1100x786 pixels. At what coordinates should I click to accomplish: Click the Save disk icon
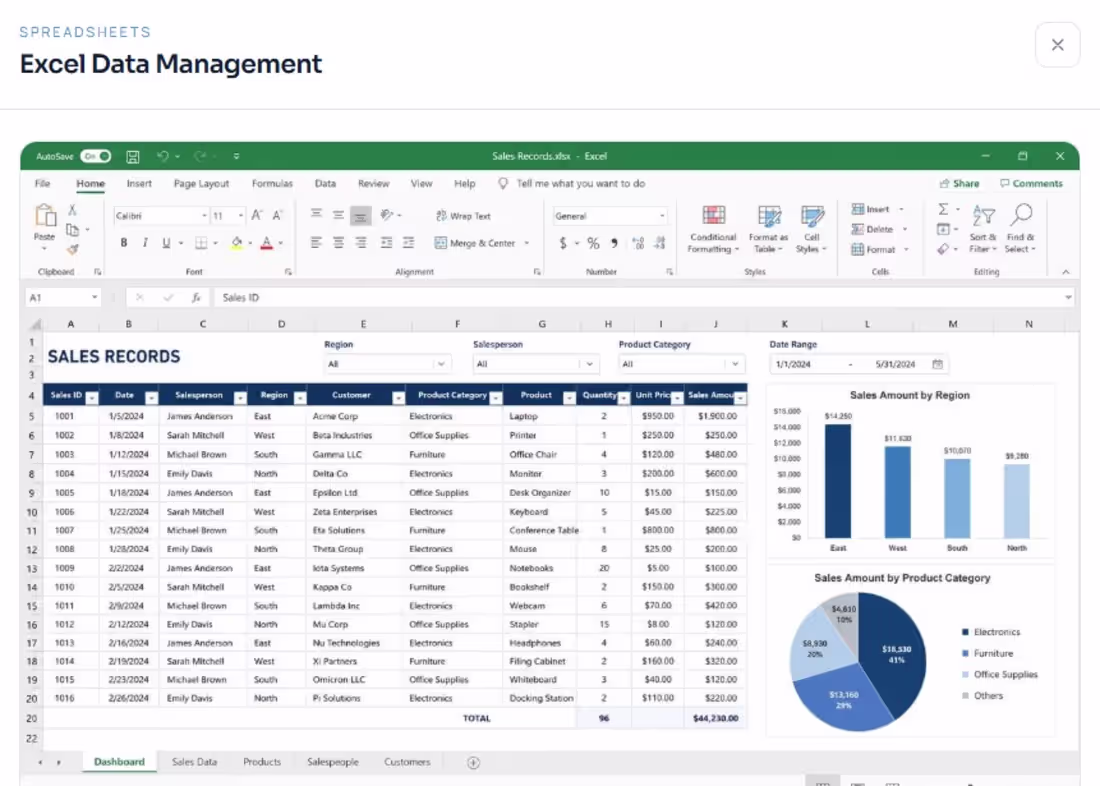coord(133,156)
